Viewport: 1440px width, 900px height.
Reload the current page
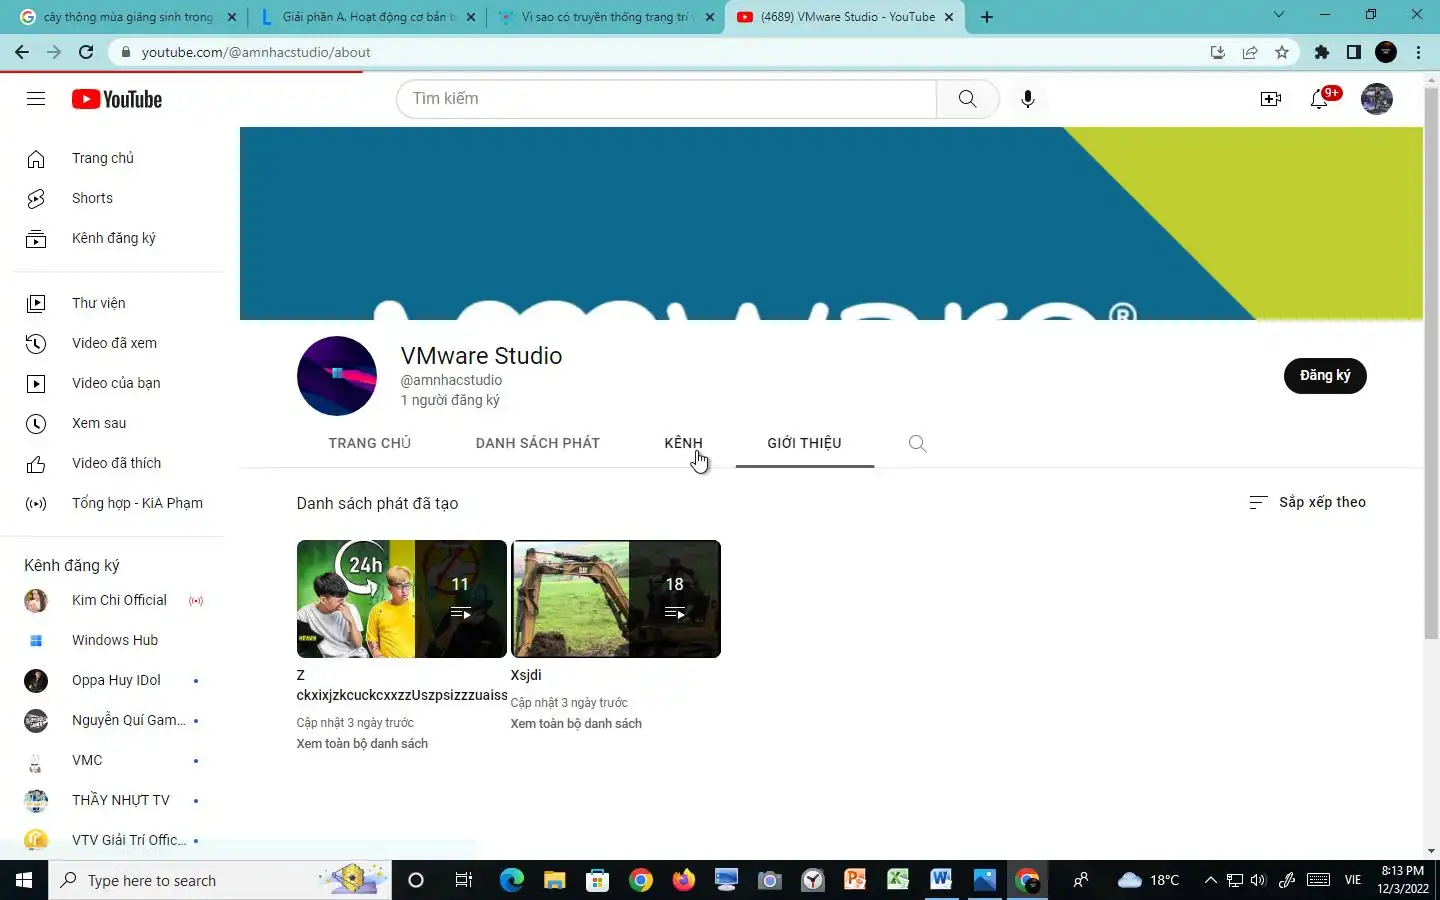pos(86,52)
